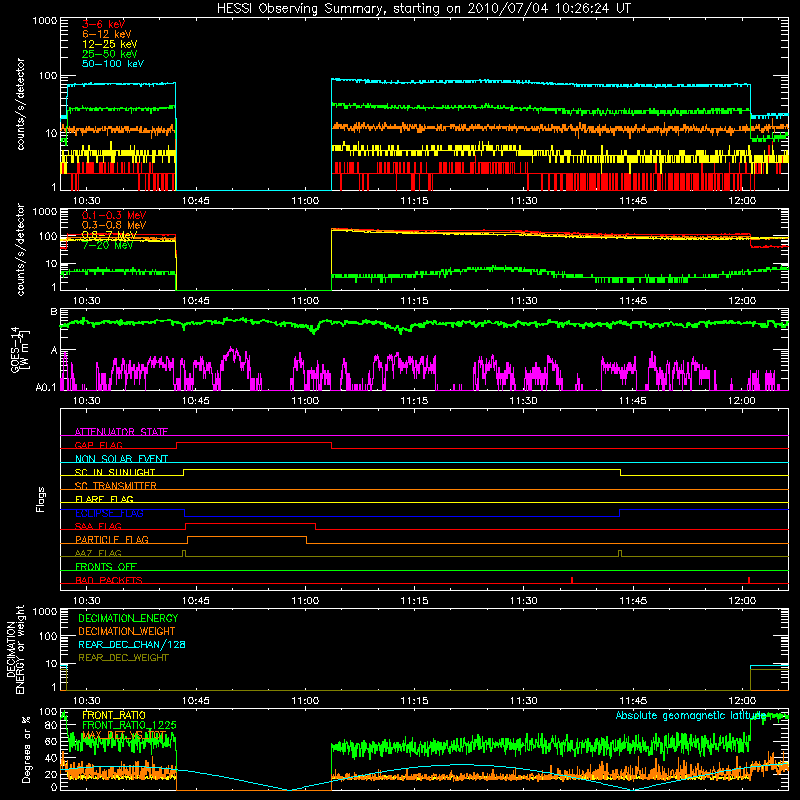Click the BAD_PACKETS red tick near 12:01
Viewport: 800px width, 800px height.
pyautogui.click(x=748, y=580)
